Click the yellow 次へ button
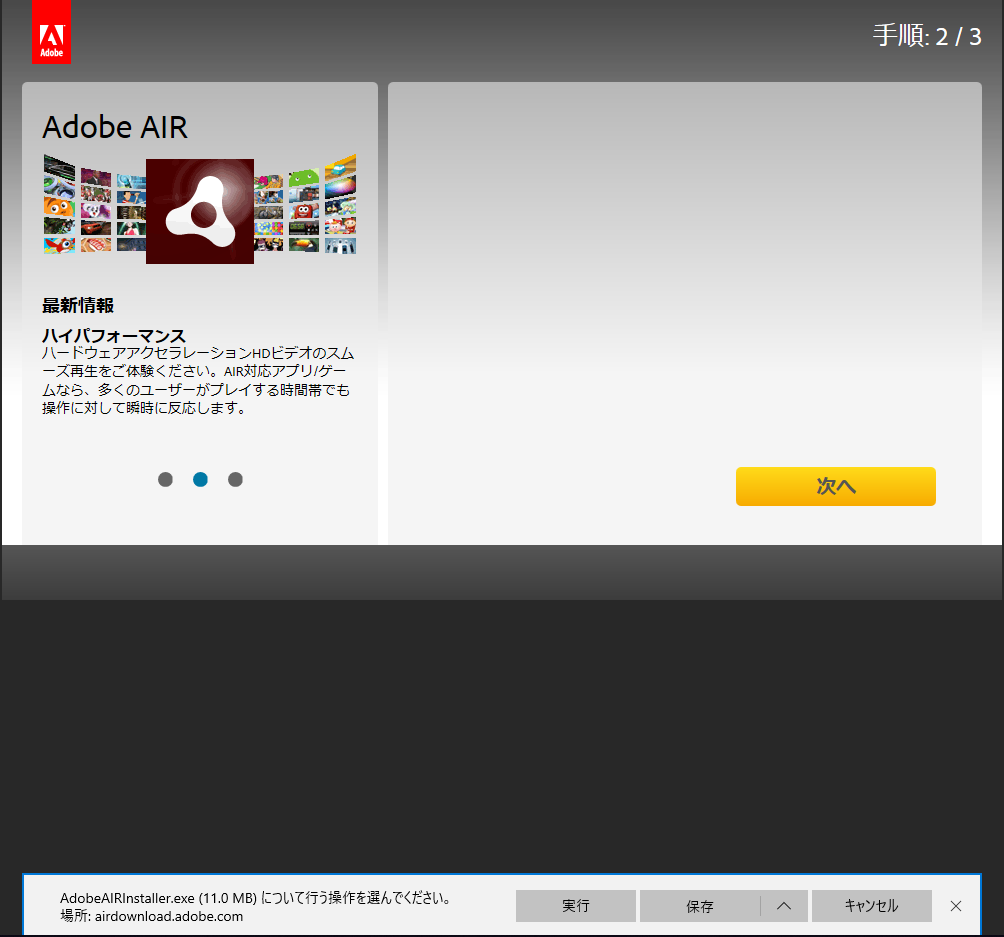The width and height of the screenshot is (1004, 937). tap(836, 486)
